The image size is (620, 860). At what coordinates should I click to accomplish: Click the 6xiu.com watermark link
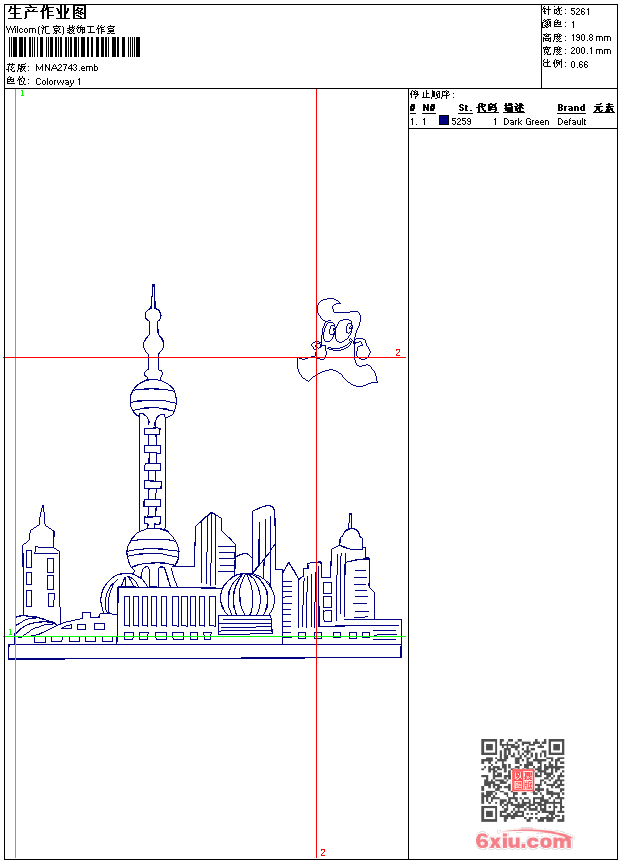tap(523, 841)
